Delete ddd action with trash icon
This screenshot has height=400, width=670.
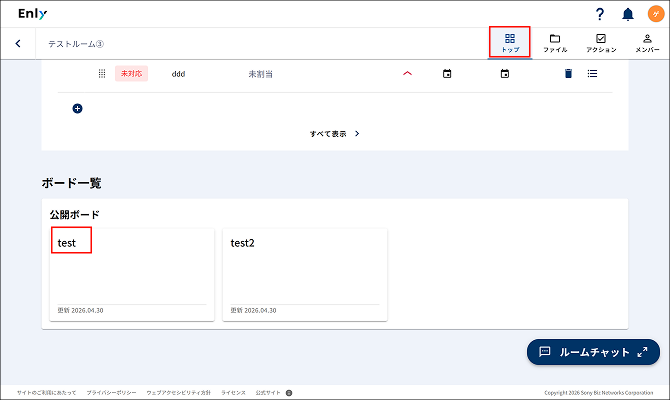(x=568, y=74)
